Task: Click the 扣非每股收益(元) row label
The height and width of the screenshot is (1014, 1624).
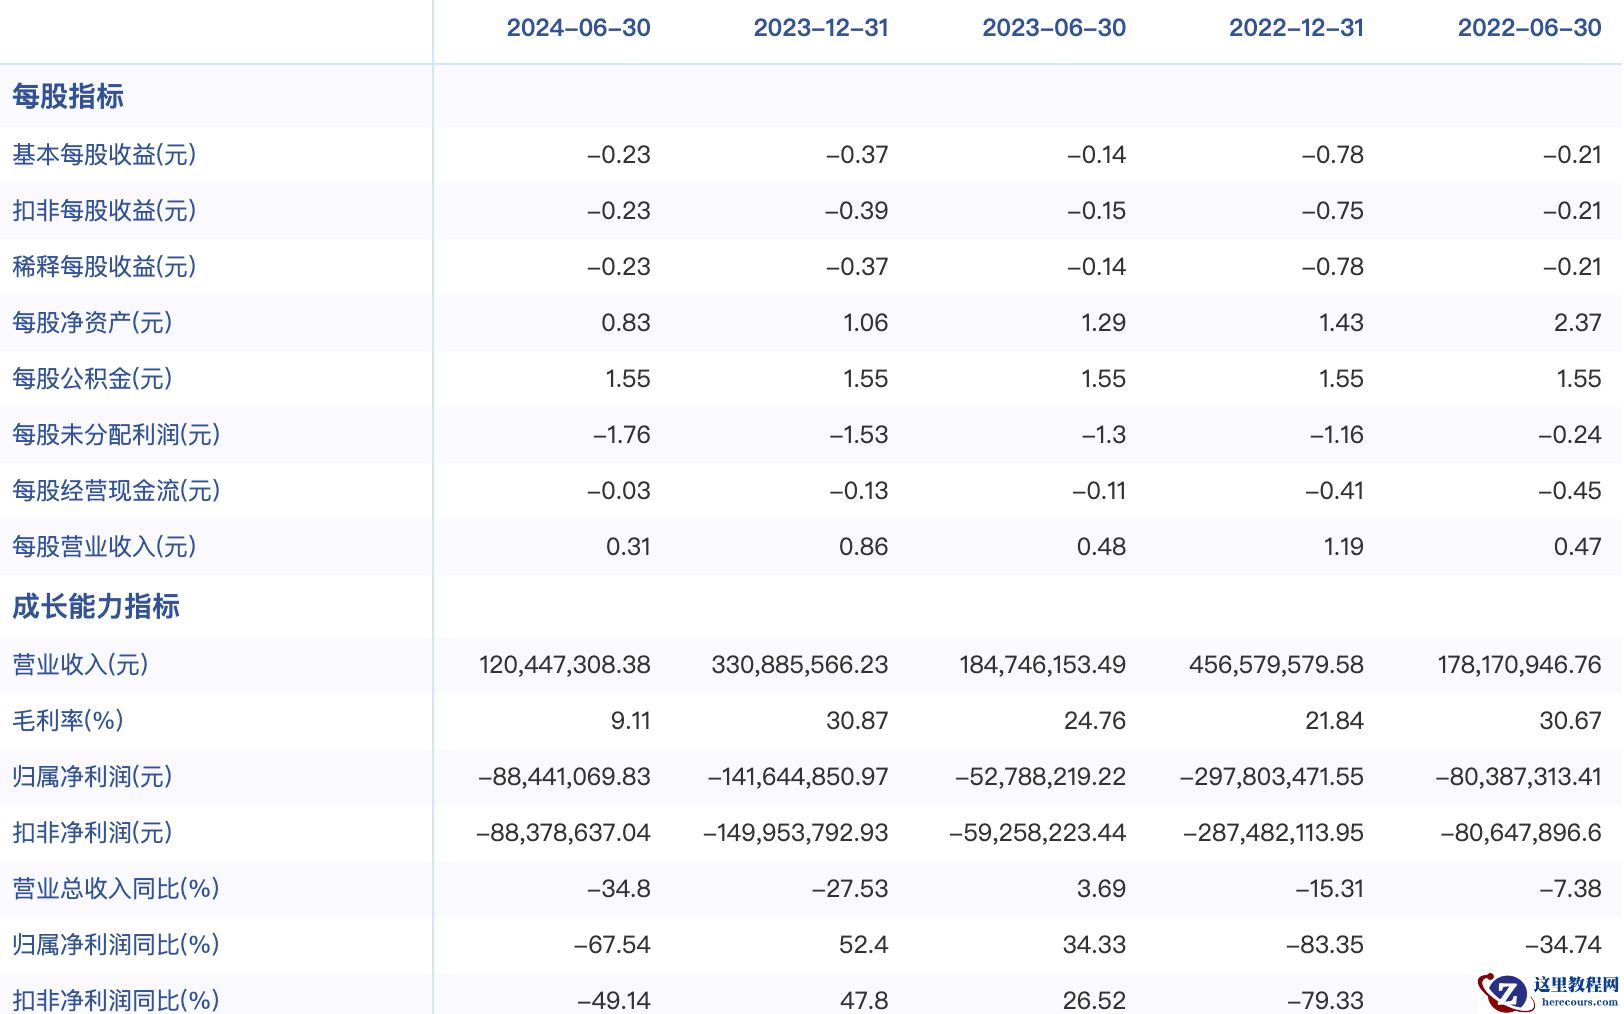Action: pyautogui.click(x=104, y=211)
